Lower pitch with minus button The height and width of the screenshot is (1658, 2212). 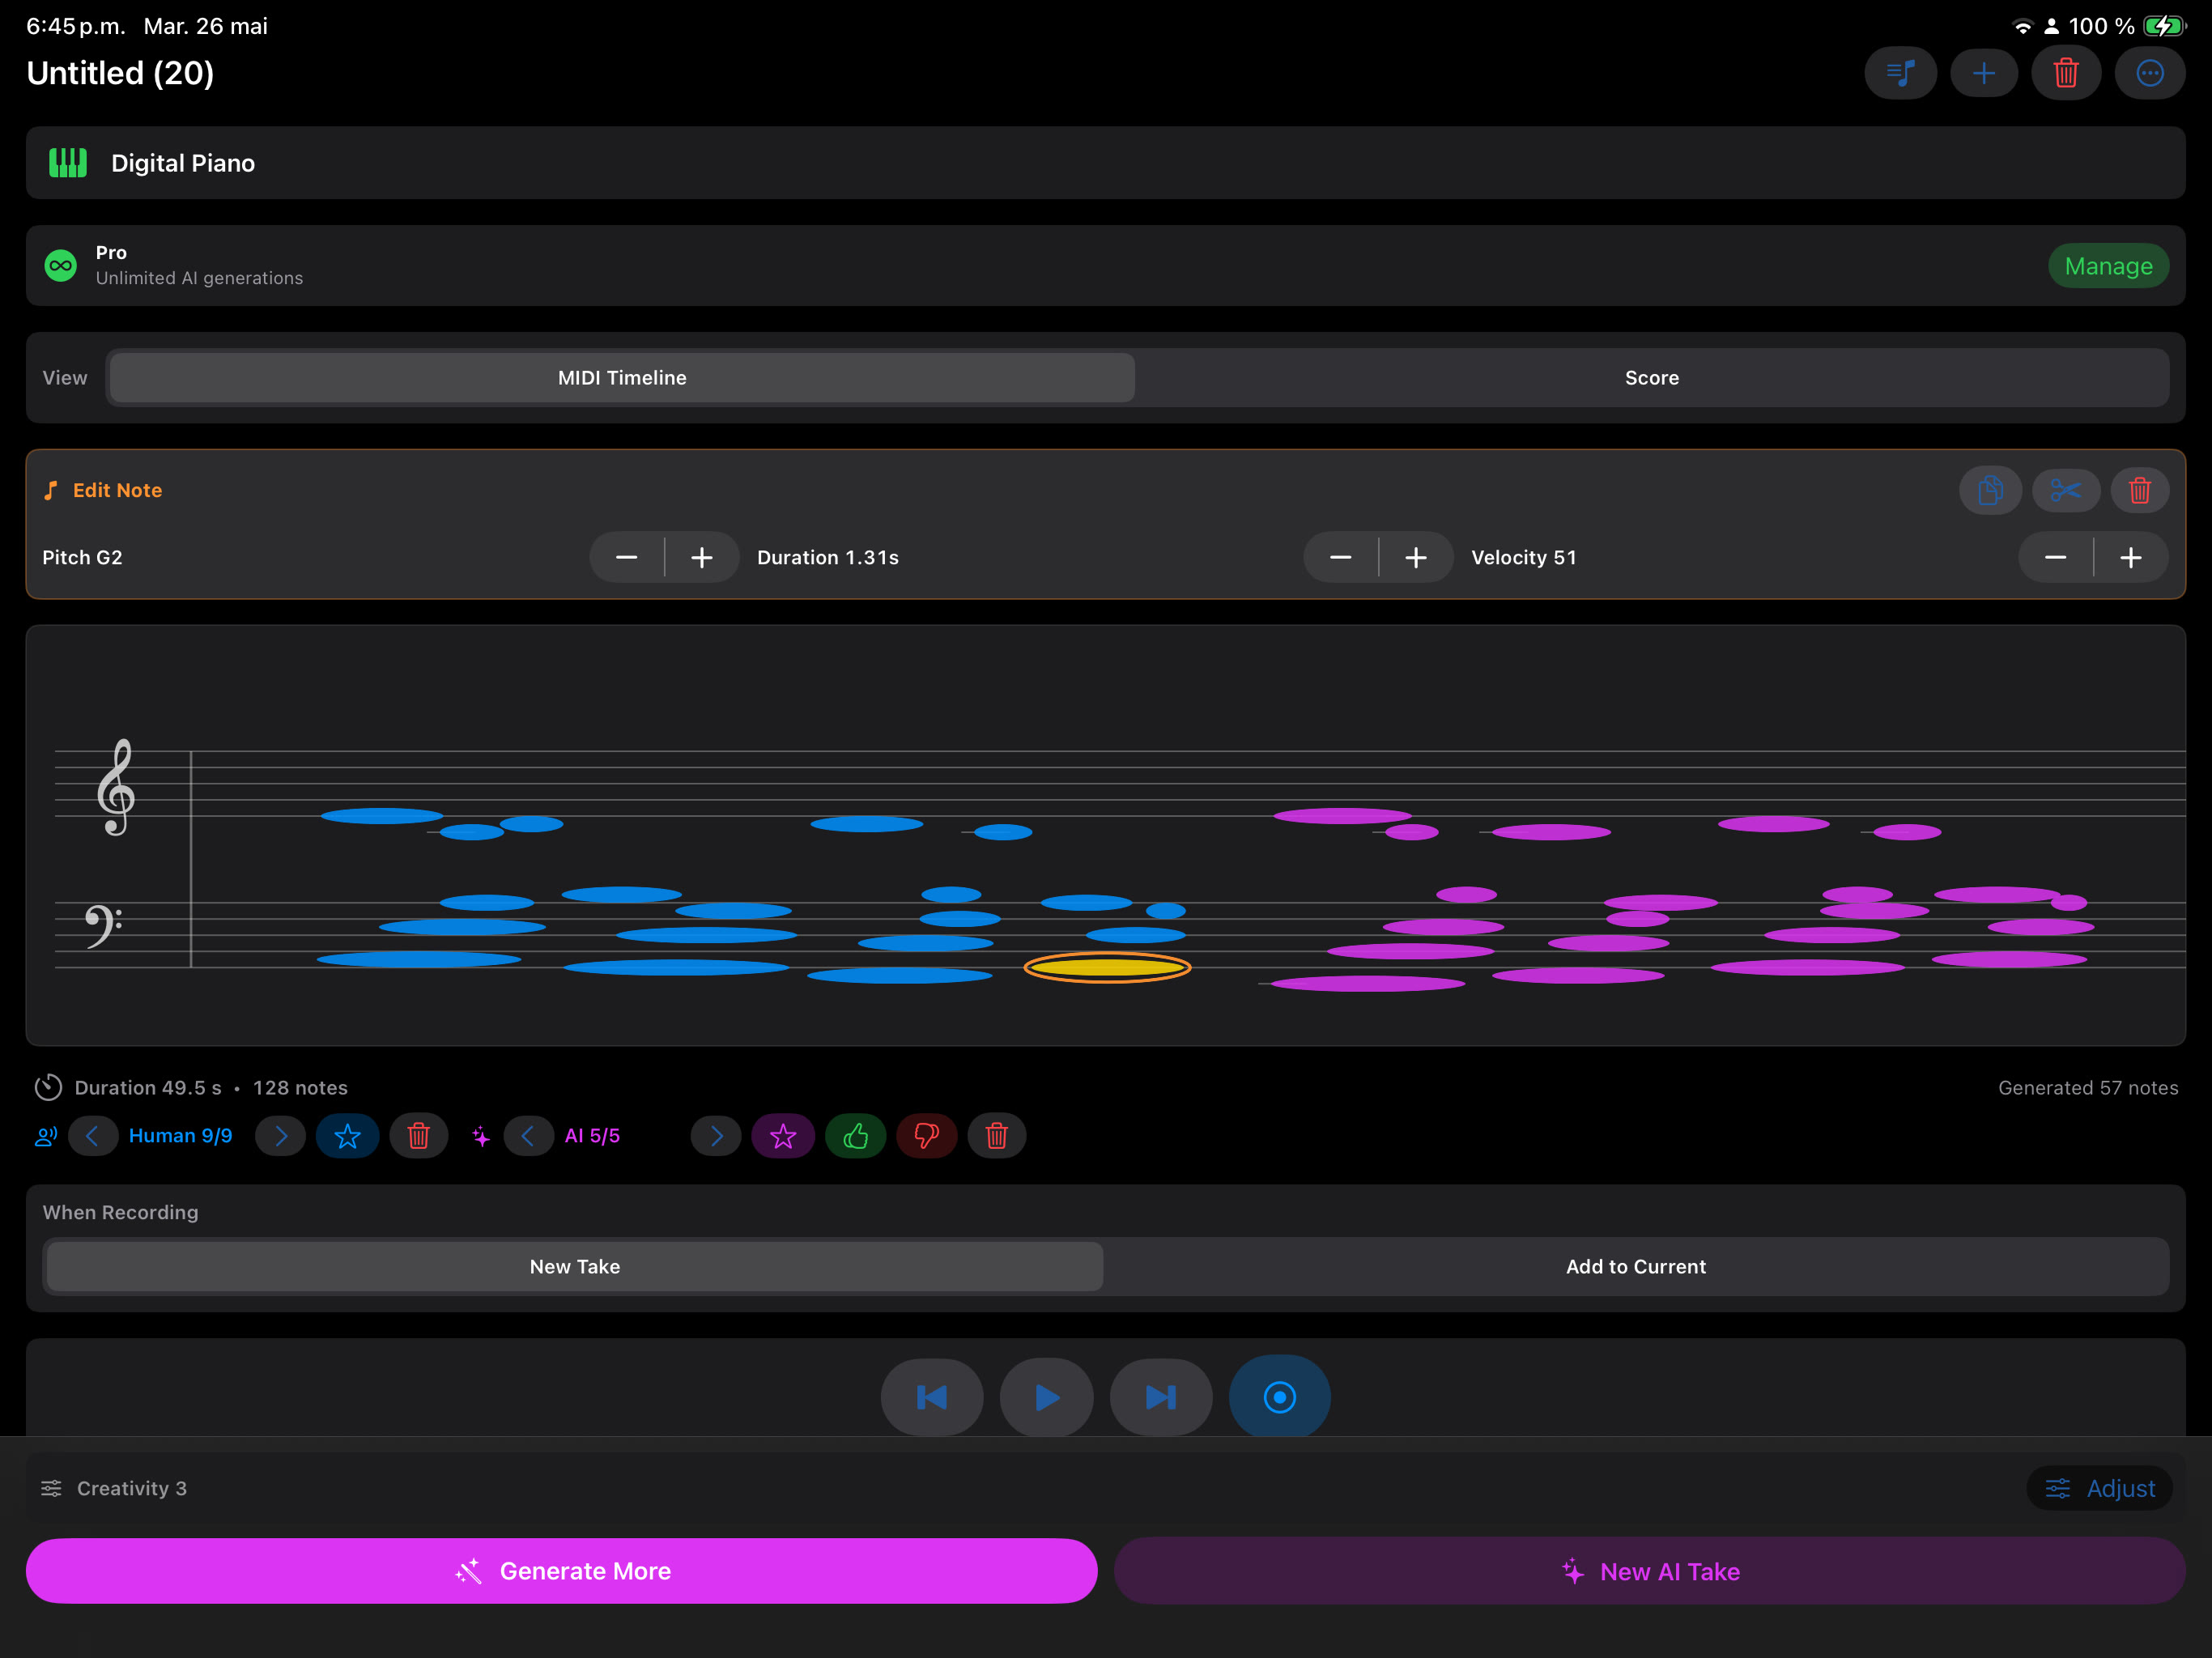tap(626, 557)
